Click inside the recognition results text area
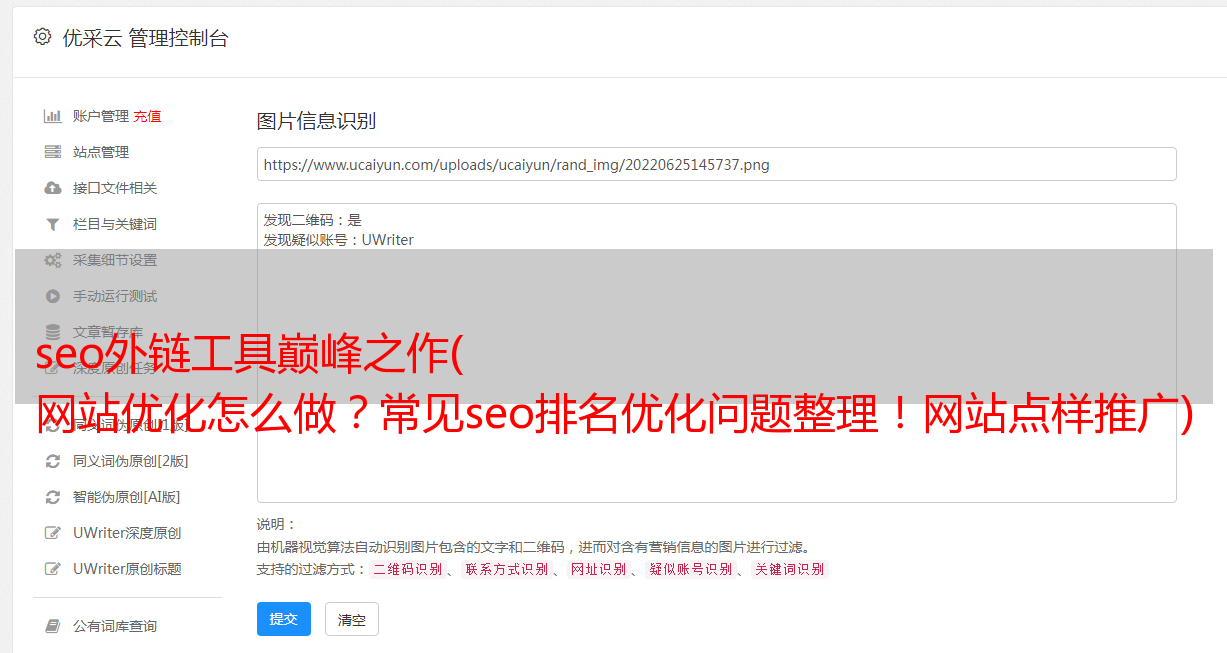 pos(716,352)
